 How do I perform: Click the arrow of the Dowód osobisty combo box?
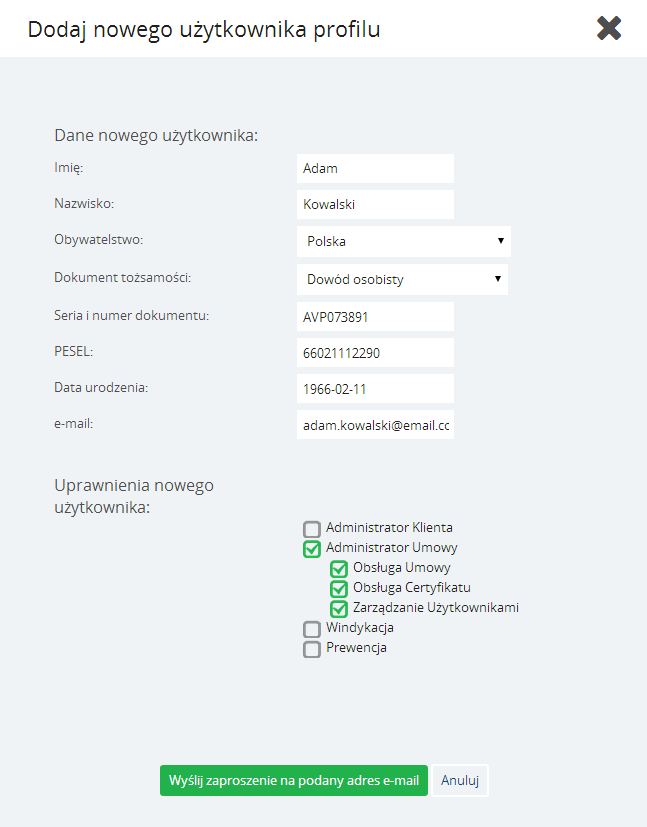coord(497,278)
